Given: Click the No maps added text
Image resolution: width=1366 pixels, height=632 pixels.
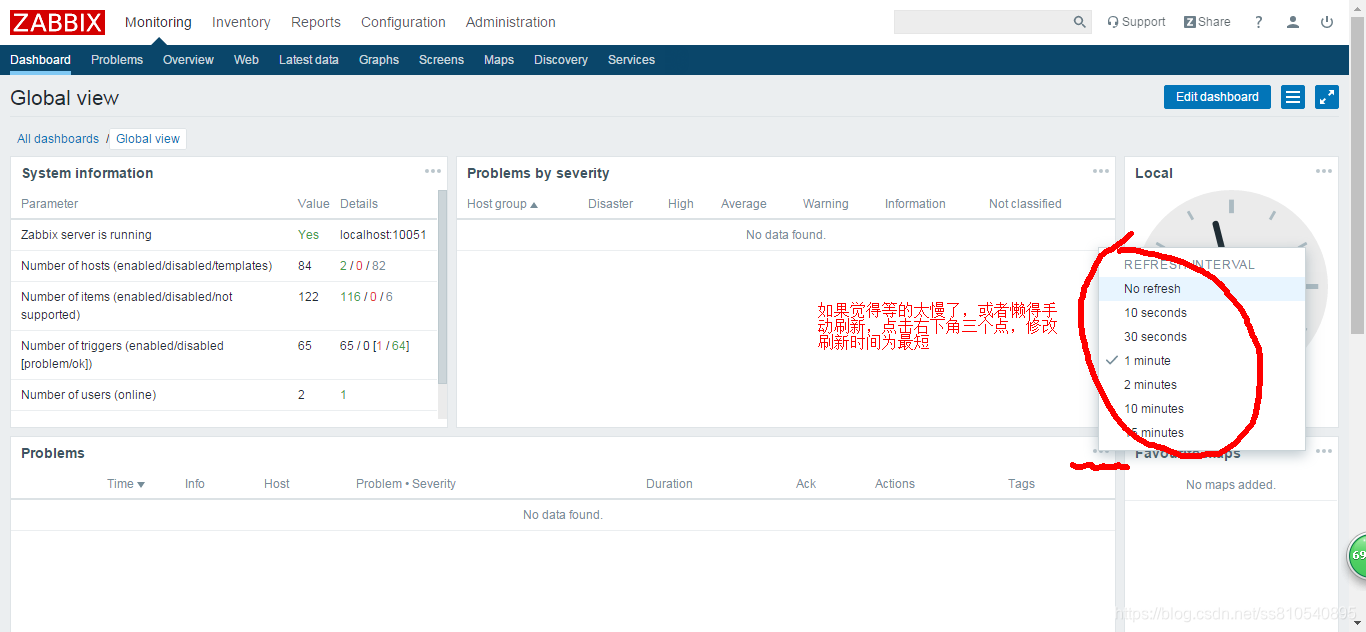Looking at the screenshot, I should [1231, 485].
